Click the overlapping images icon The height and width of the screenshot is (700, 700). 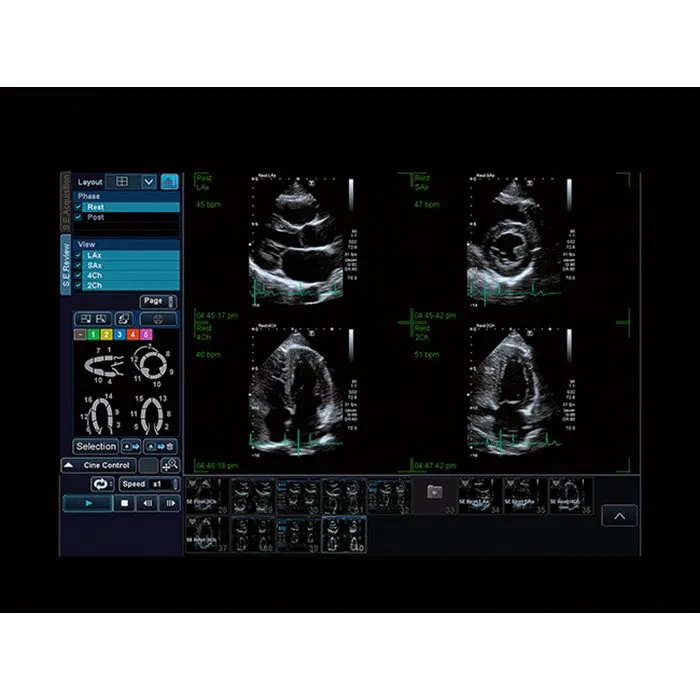point(126,319)
